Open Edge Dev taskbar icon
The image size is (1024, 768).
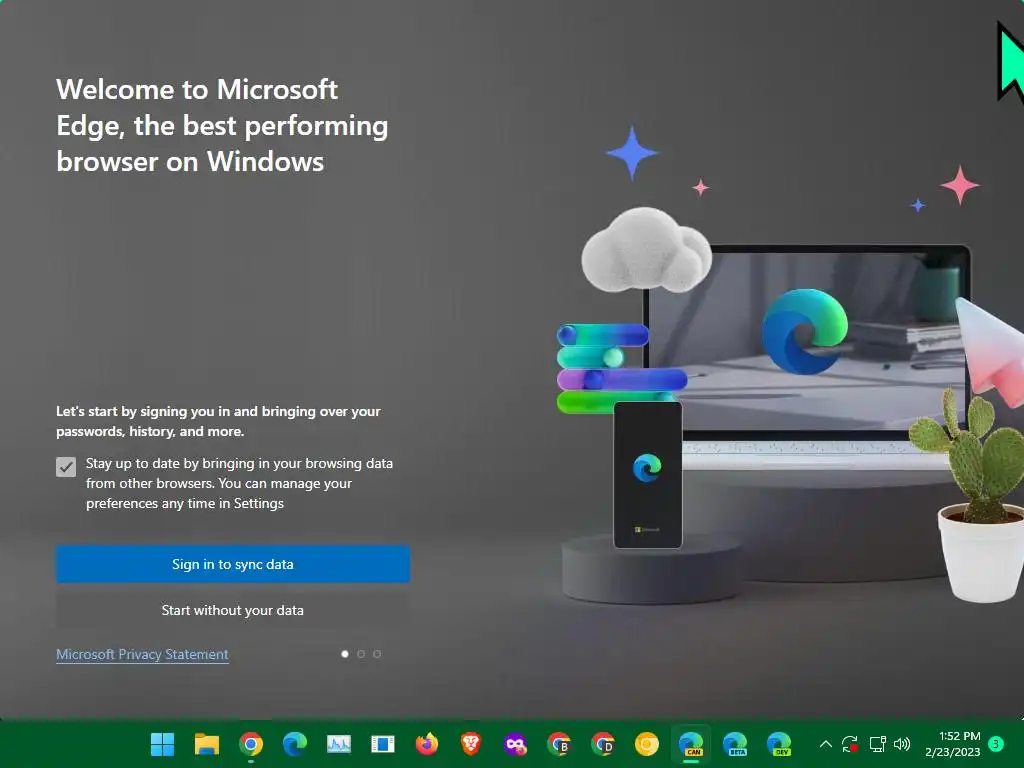(779, 744)
